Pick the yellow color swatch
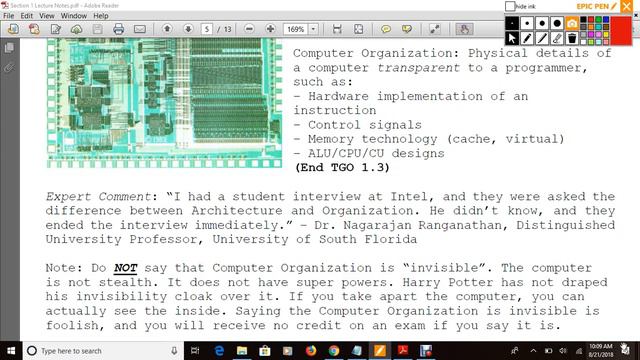Screen dimensions: 640x360 click(606, 35)
